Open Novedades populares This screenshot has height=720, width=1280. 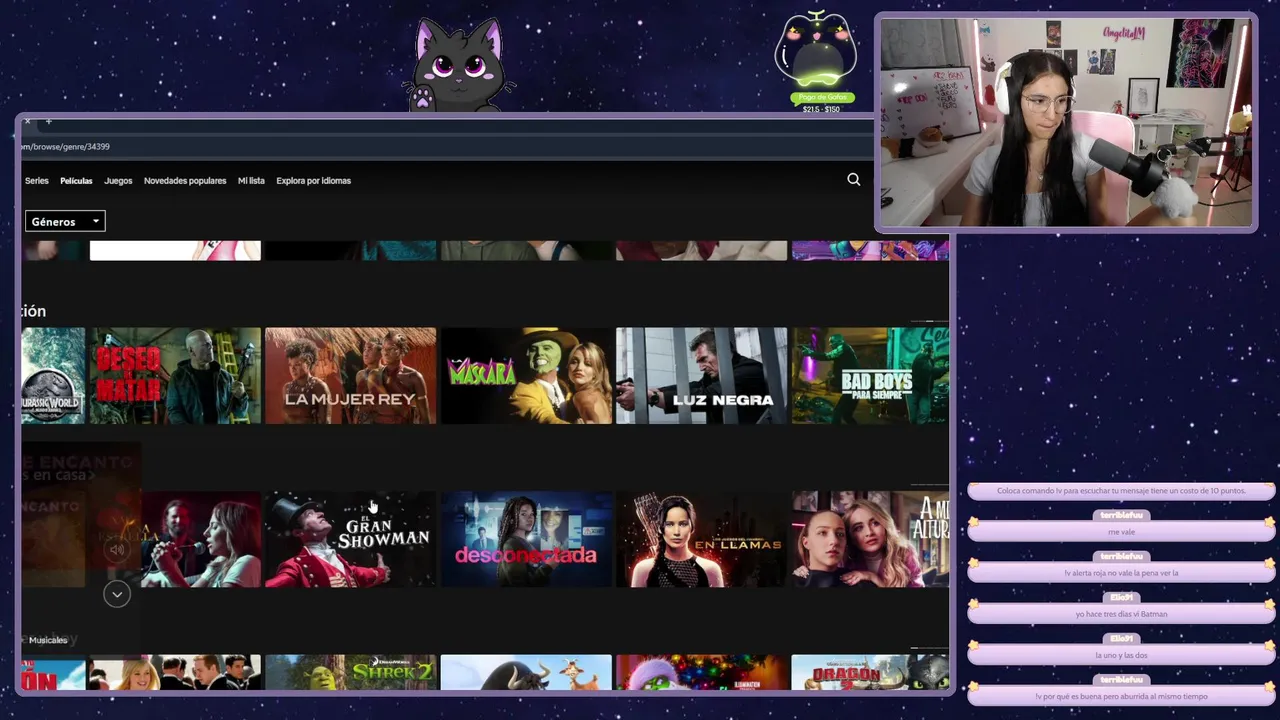(185, 181)
